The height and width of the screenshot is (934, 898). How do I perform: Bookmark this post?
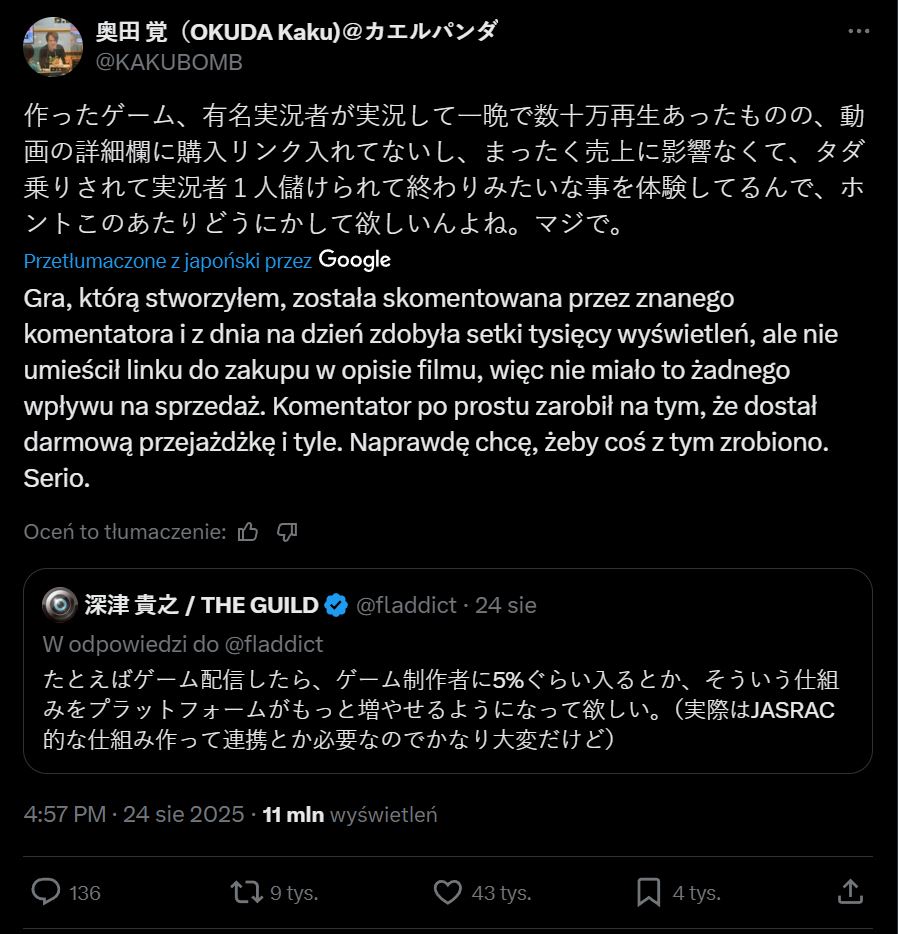coord(648,891)
